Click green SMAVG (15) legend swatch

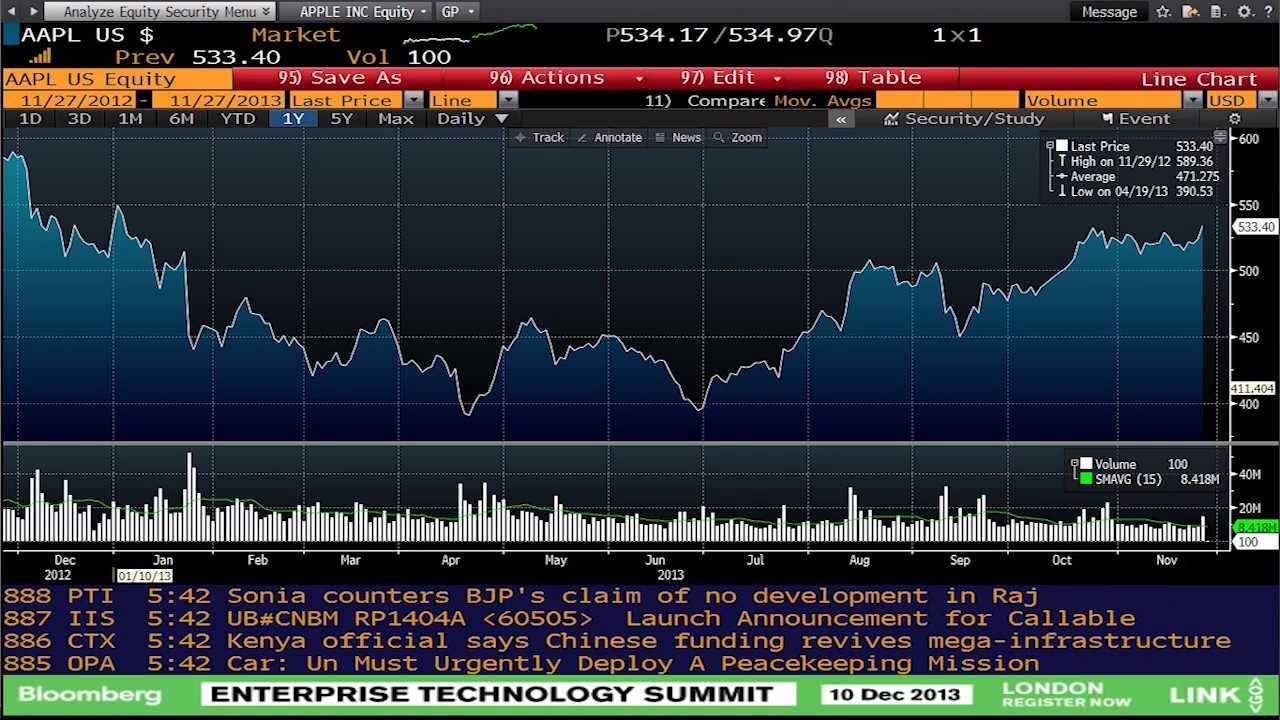coord(1086,479)
